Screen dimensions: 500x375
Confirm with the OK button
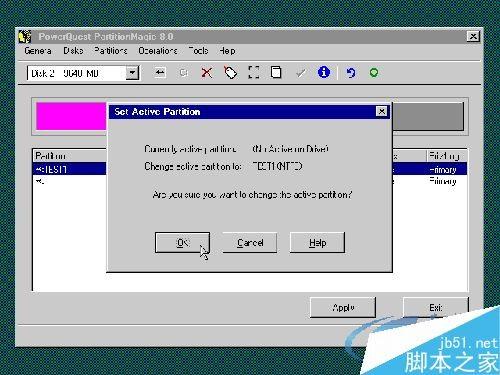click(x=182, y=242)
